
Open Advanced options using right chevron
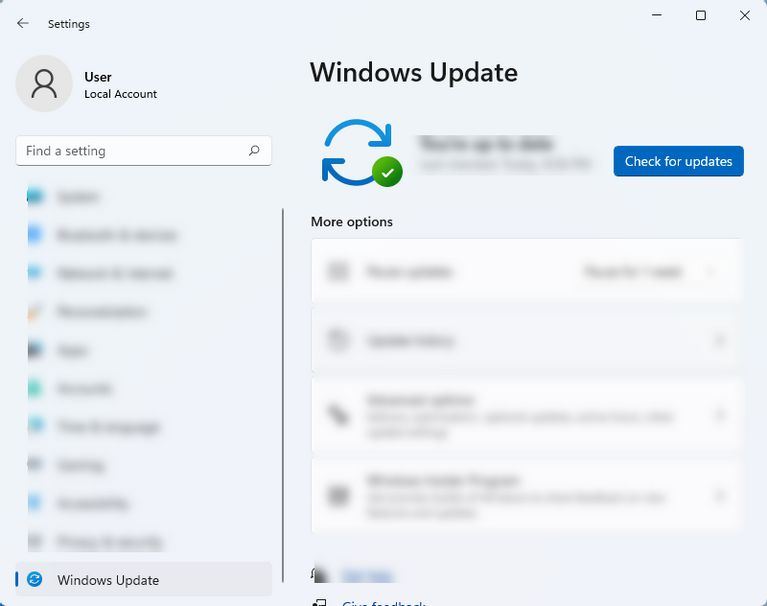(x=718, y=415)
